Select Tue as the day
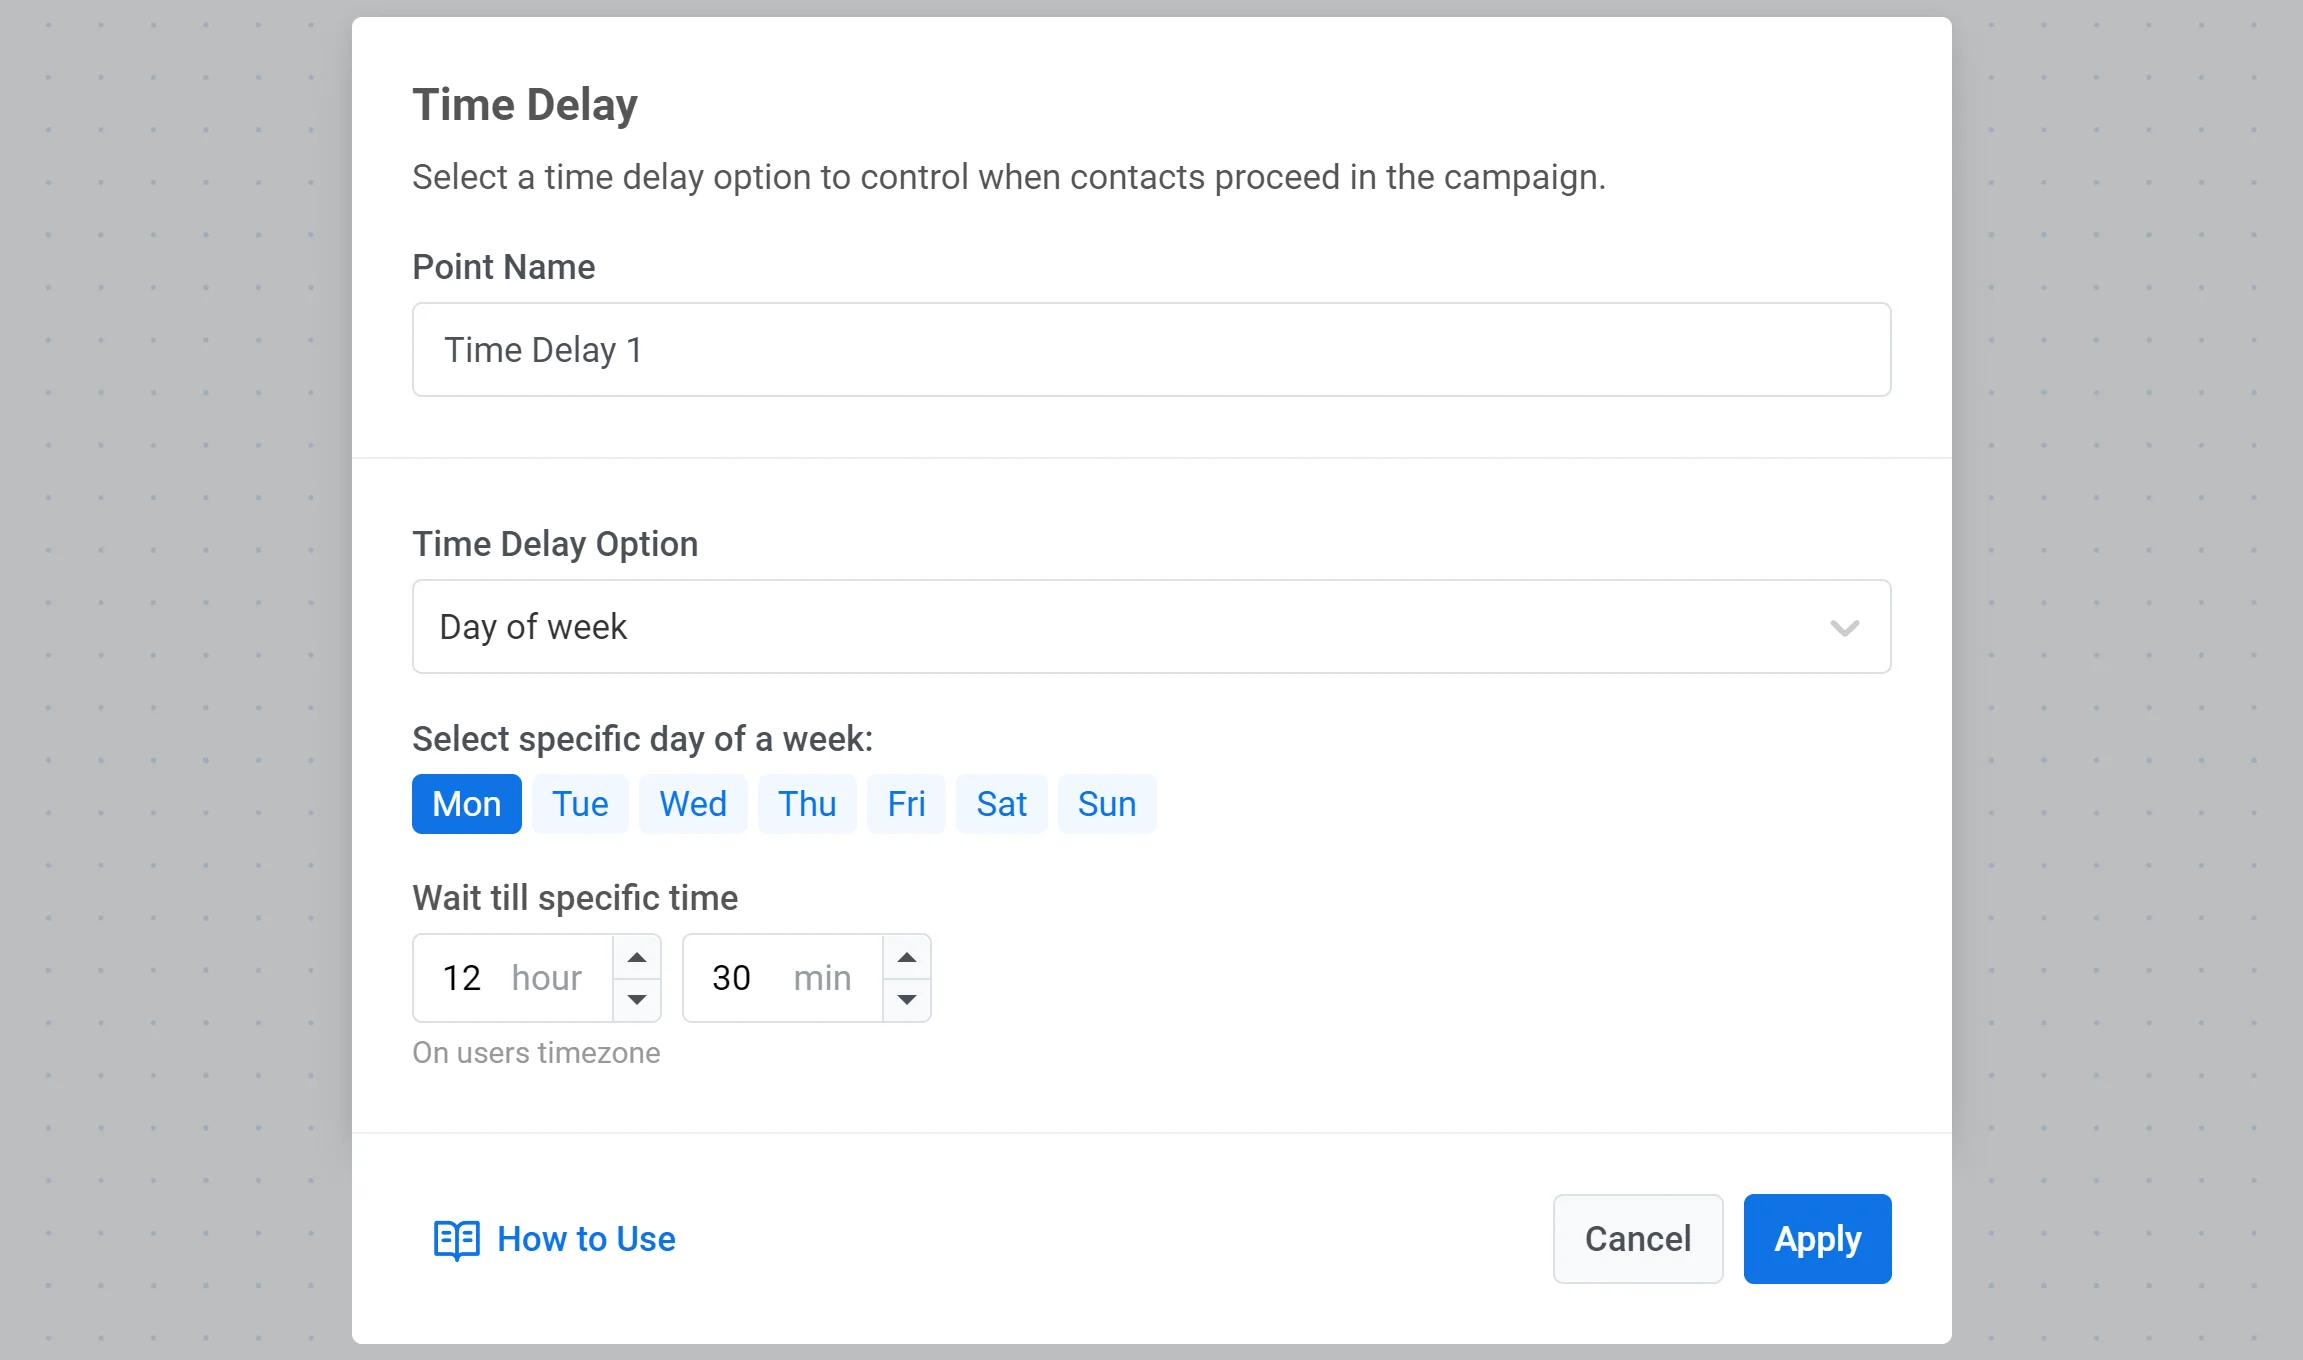 (580, 804)
